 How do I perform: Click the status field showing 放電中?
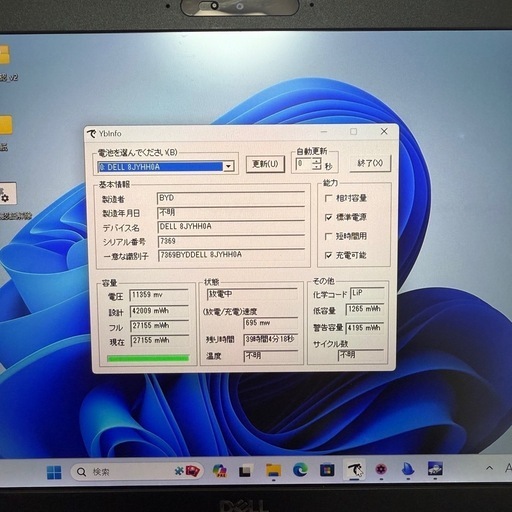[252, 294]
